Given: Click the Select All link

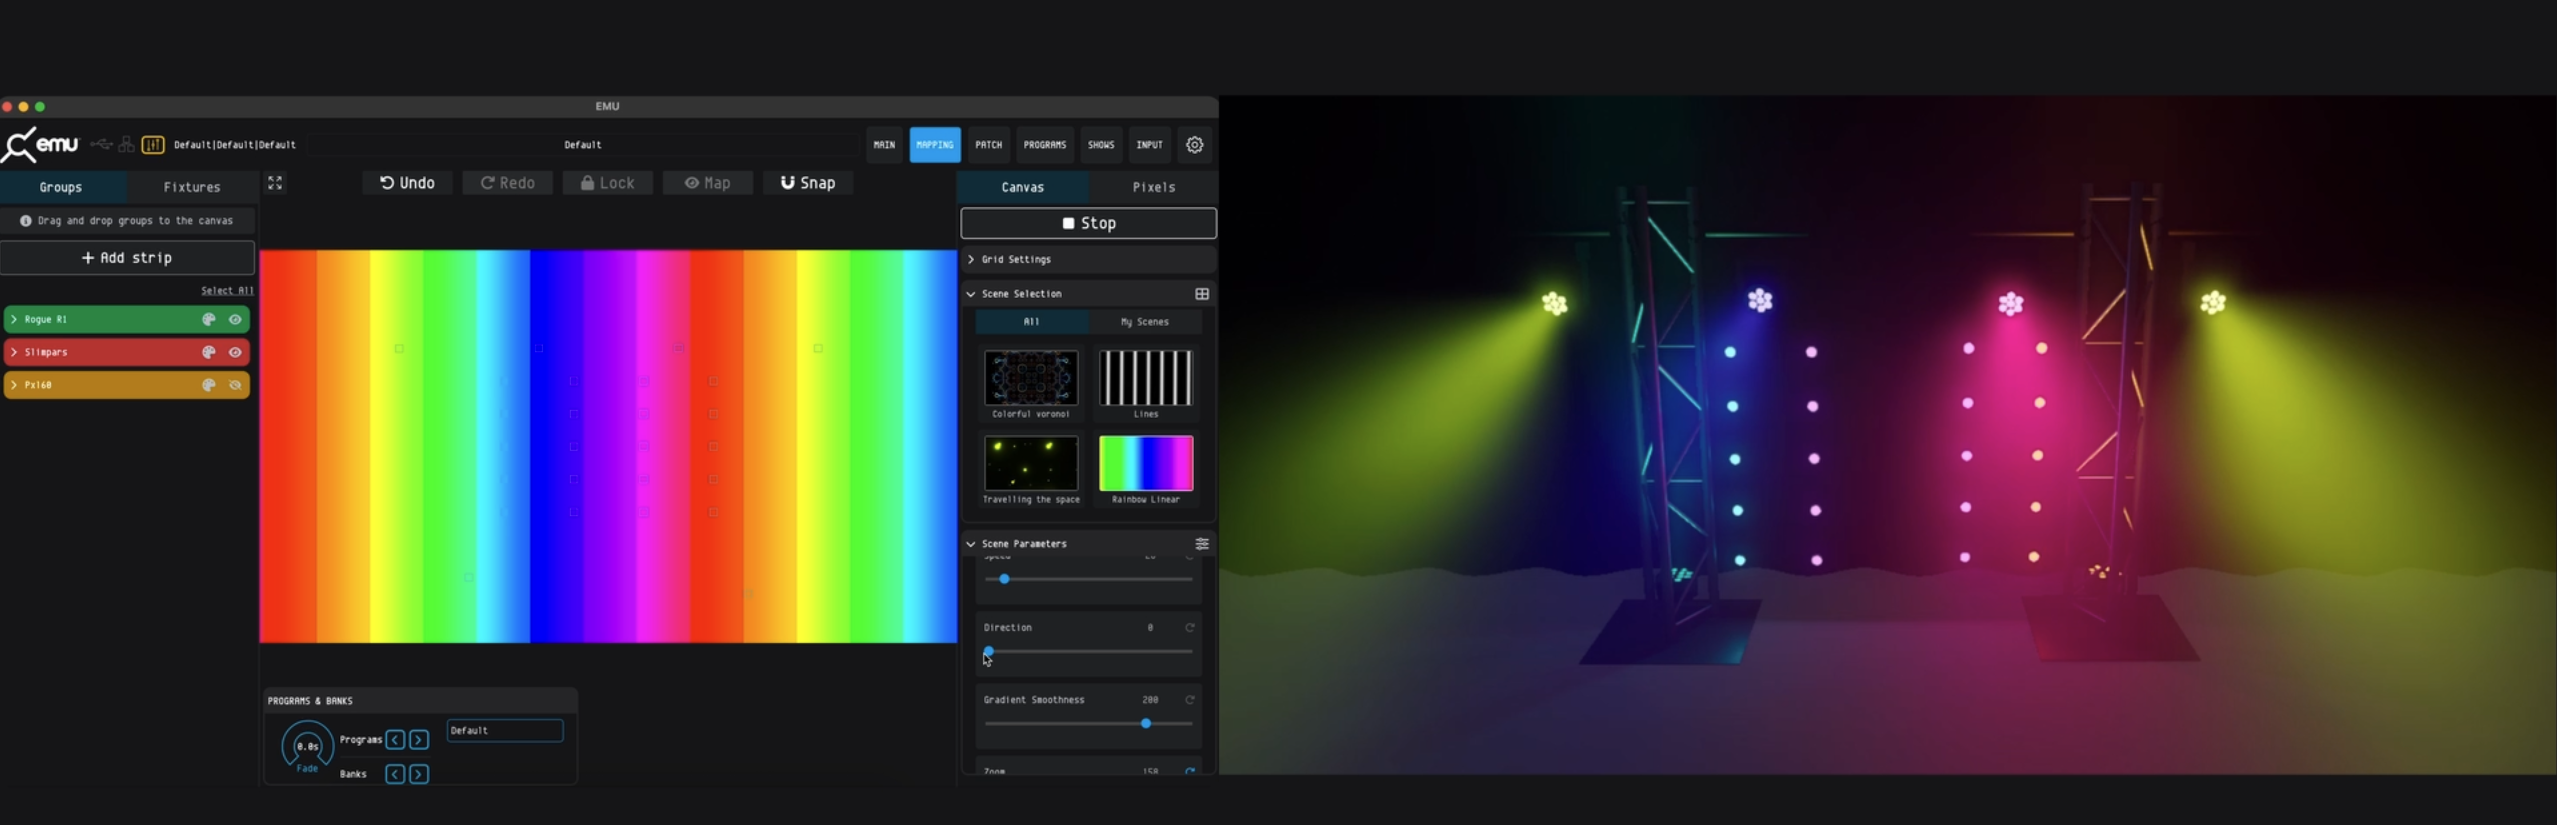Looking at the screenshot, I should click(227, 291).
